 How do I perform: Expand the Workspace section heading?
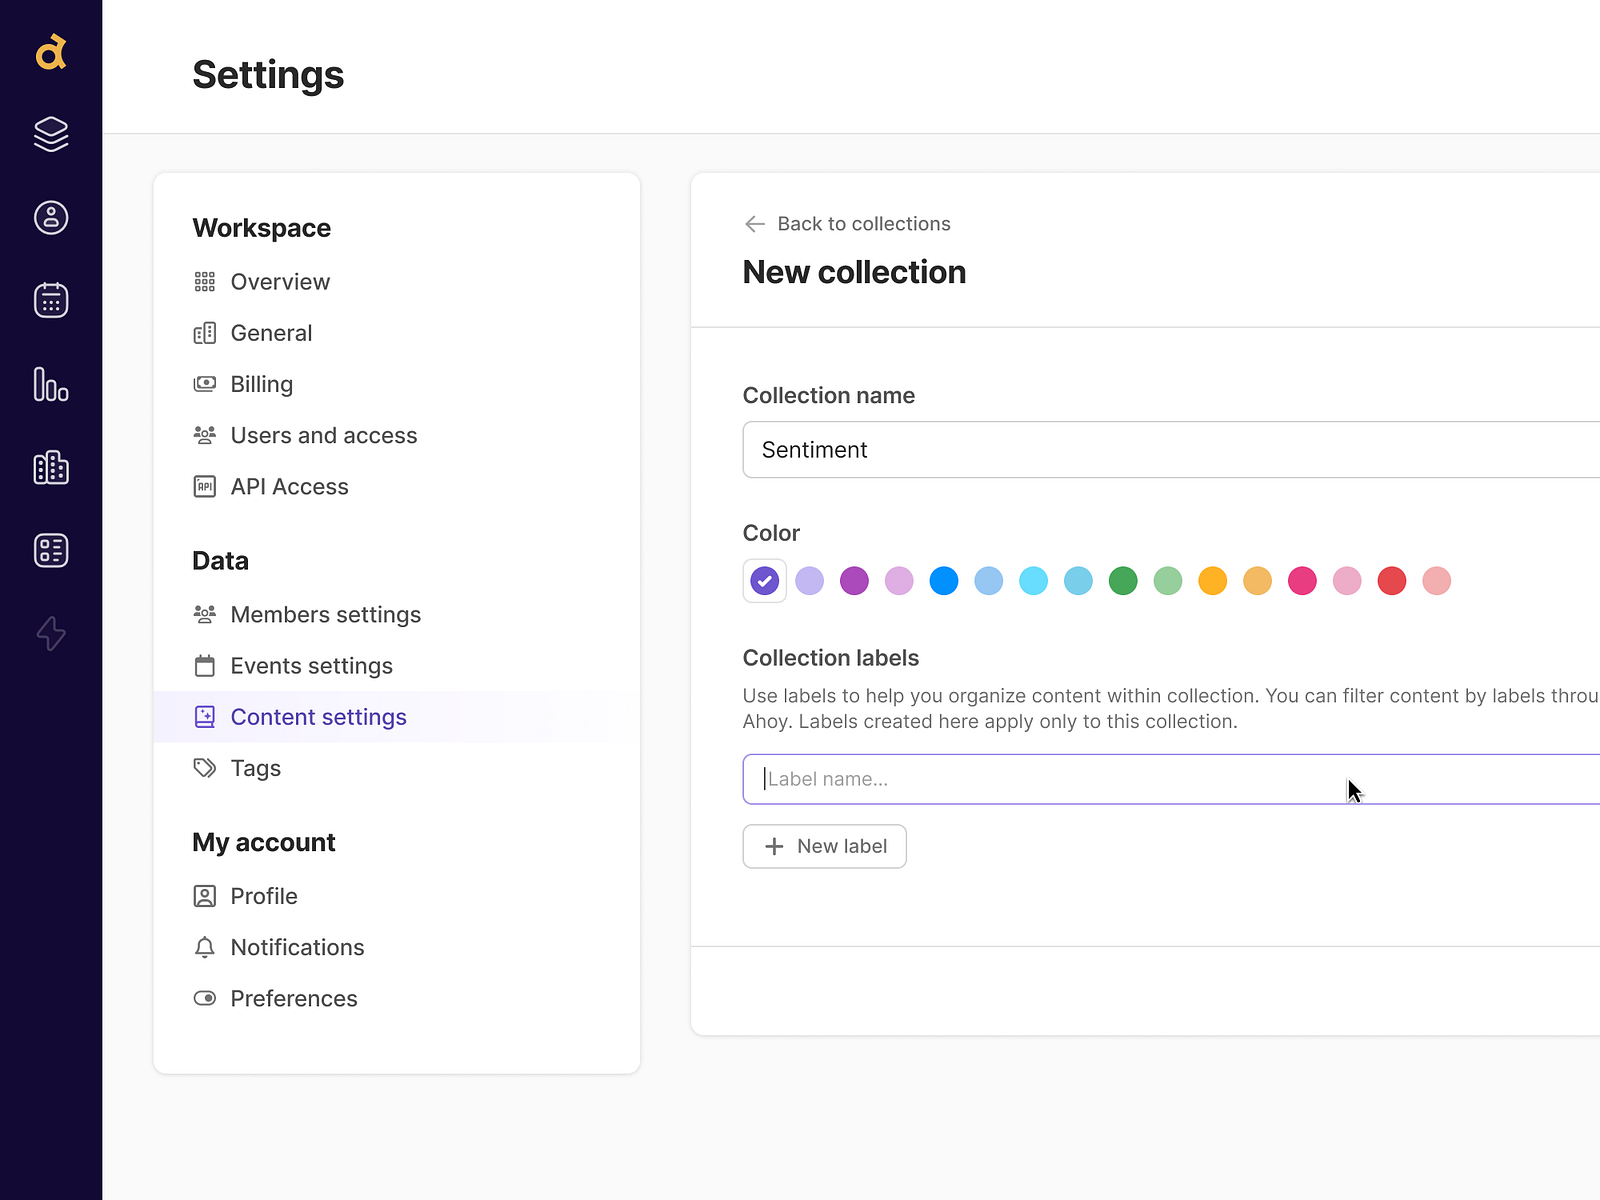[x=261, y=228]
